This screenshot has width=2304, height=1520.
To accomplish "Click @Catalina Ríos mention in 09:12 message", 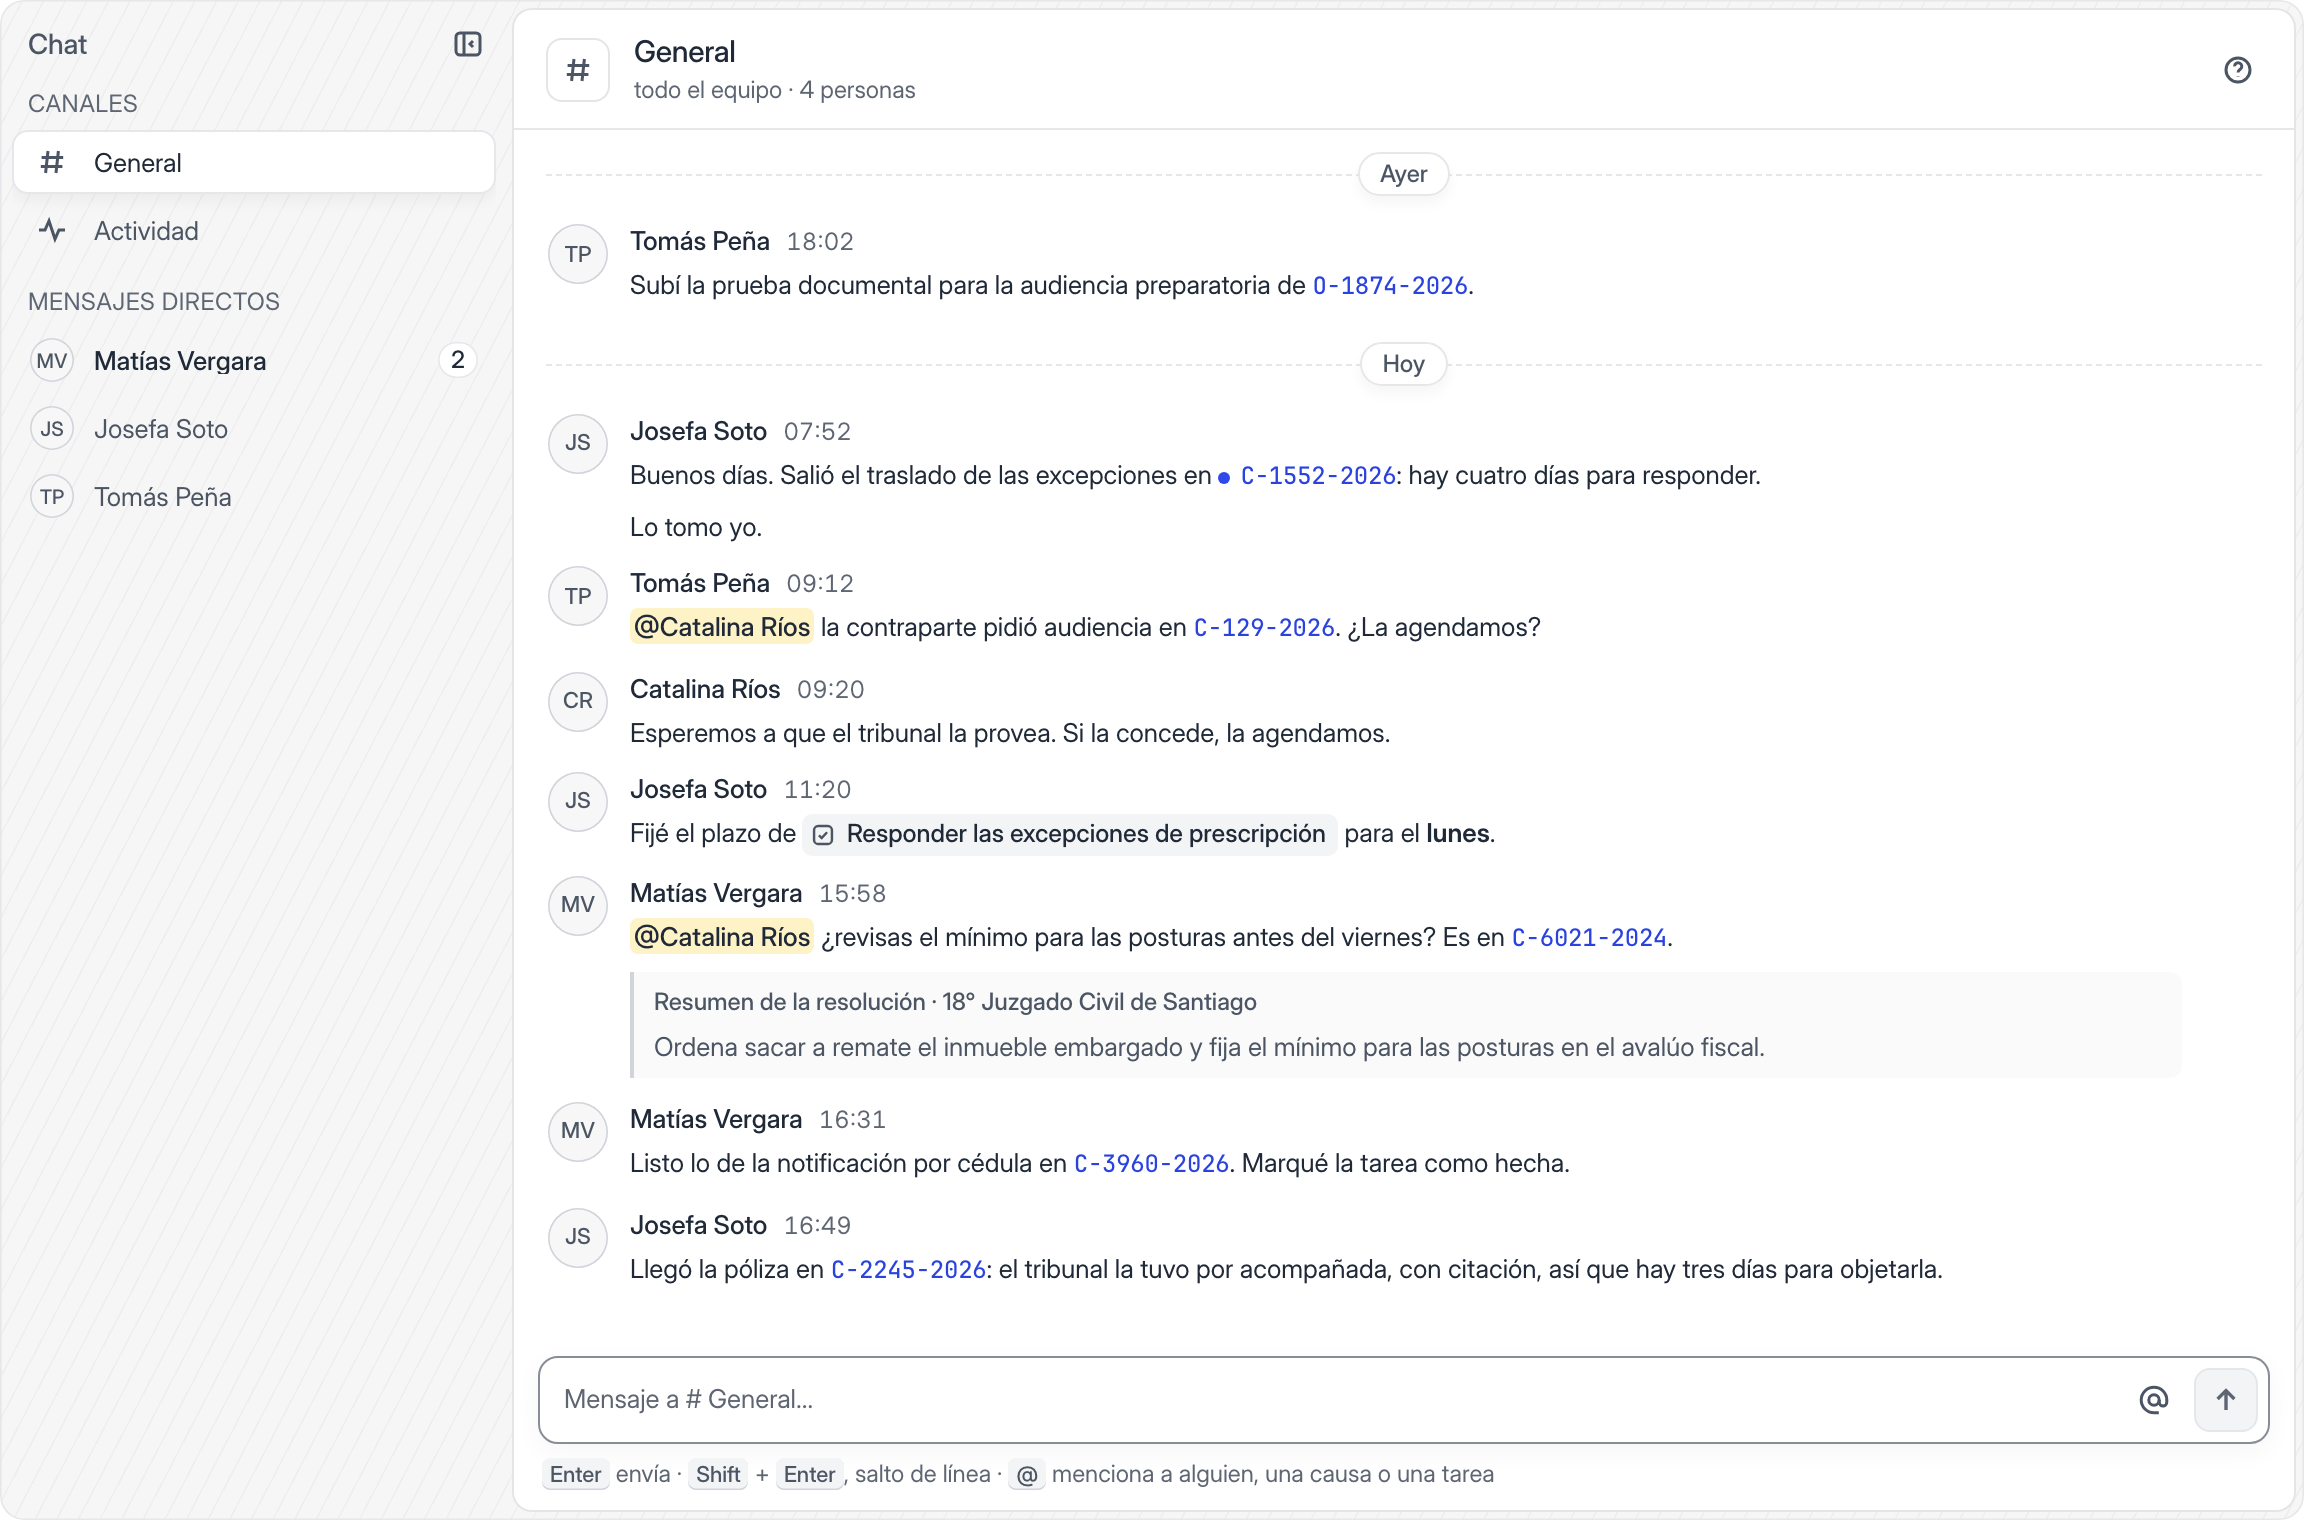I will point(722,628).
